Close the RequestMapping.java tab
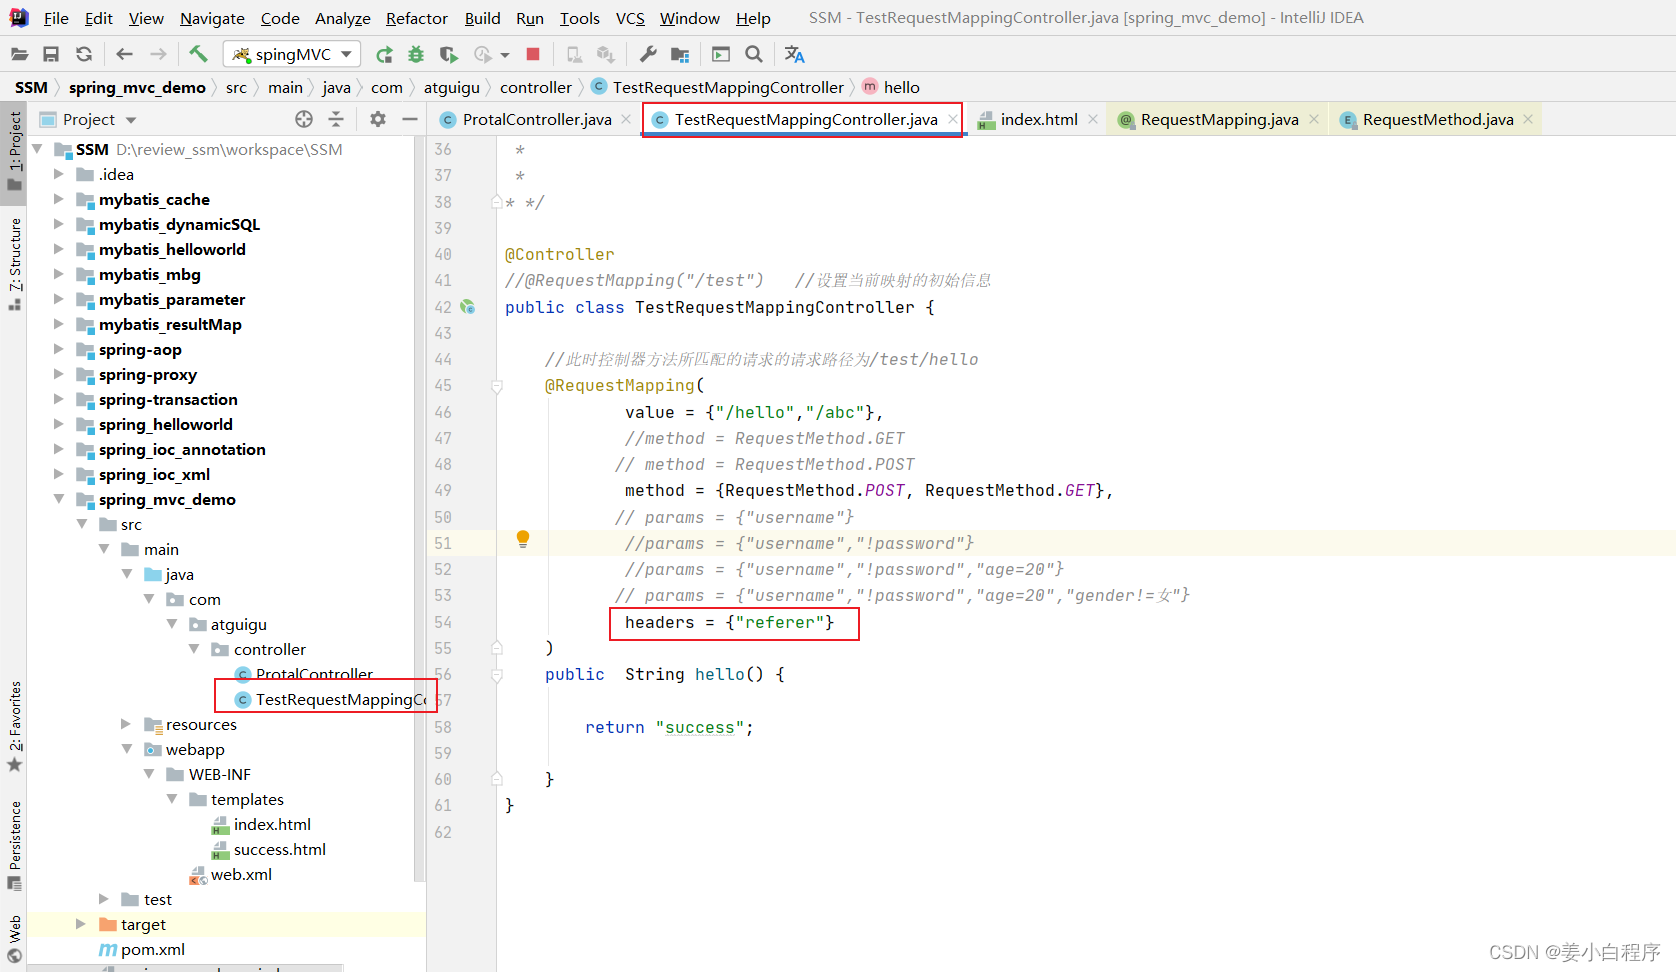Image resolution: width=1676 pixels, height=972 pixels. [x=1314, y=119]
